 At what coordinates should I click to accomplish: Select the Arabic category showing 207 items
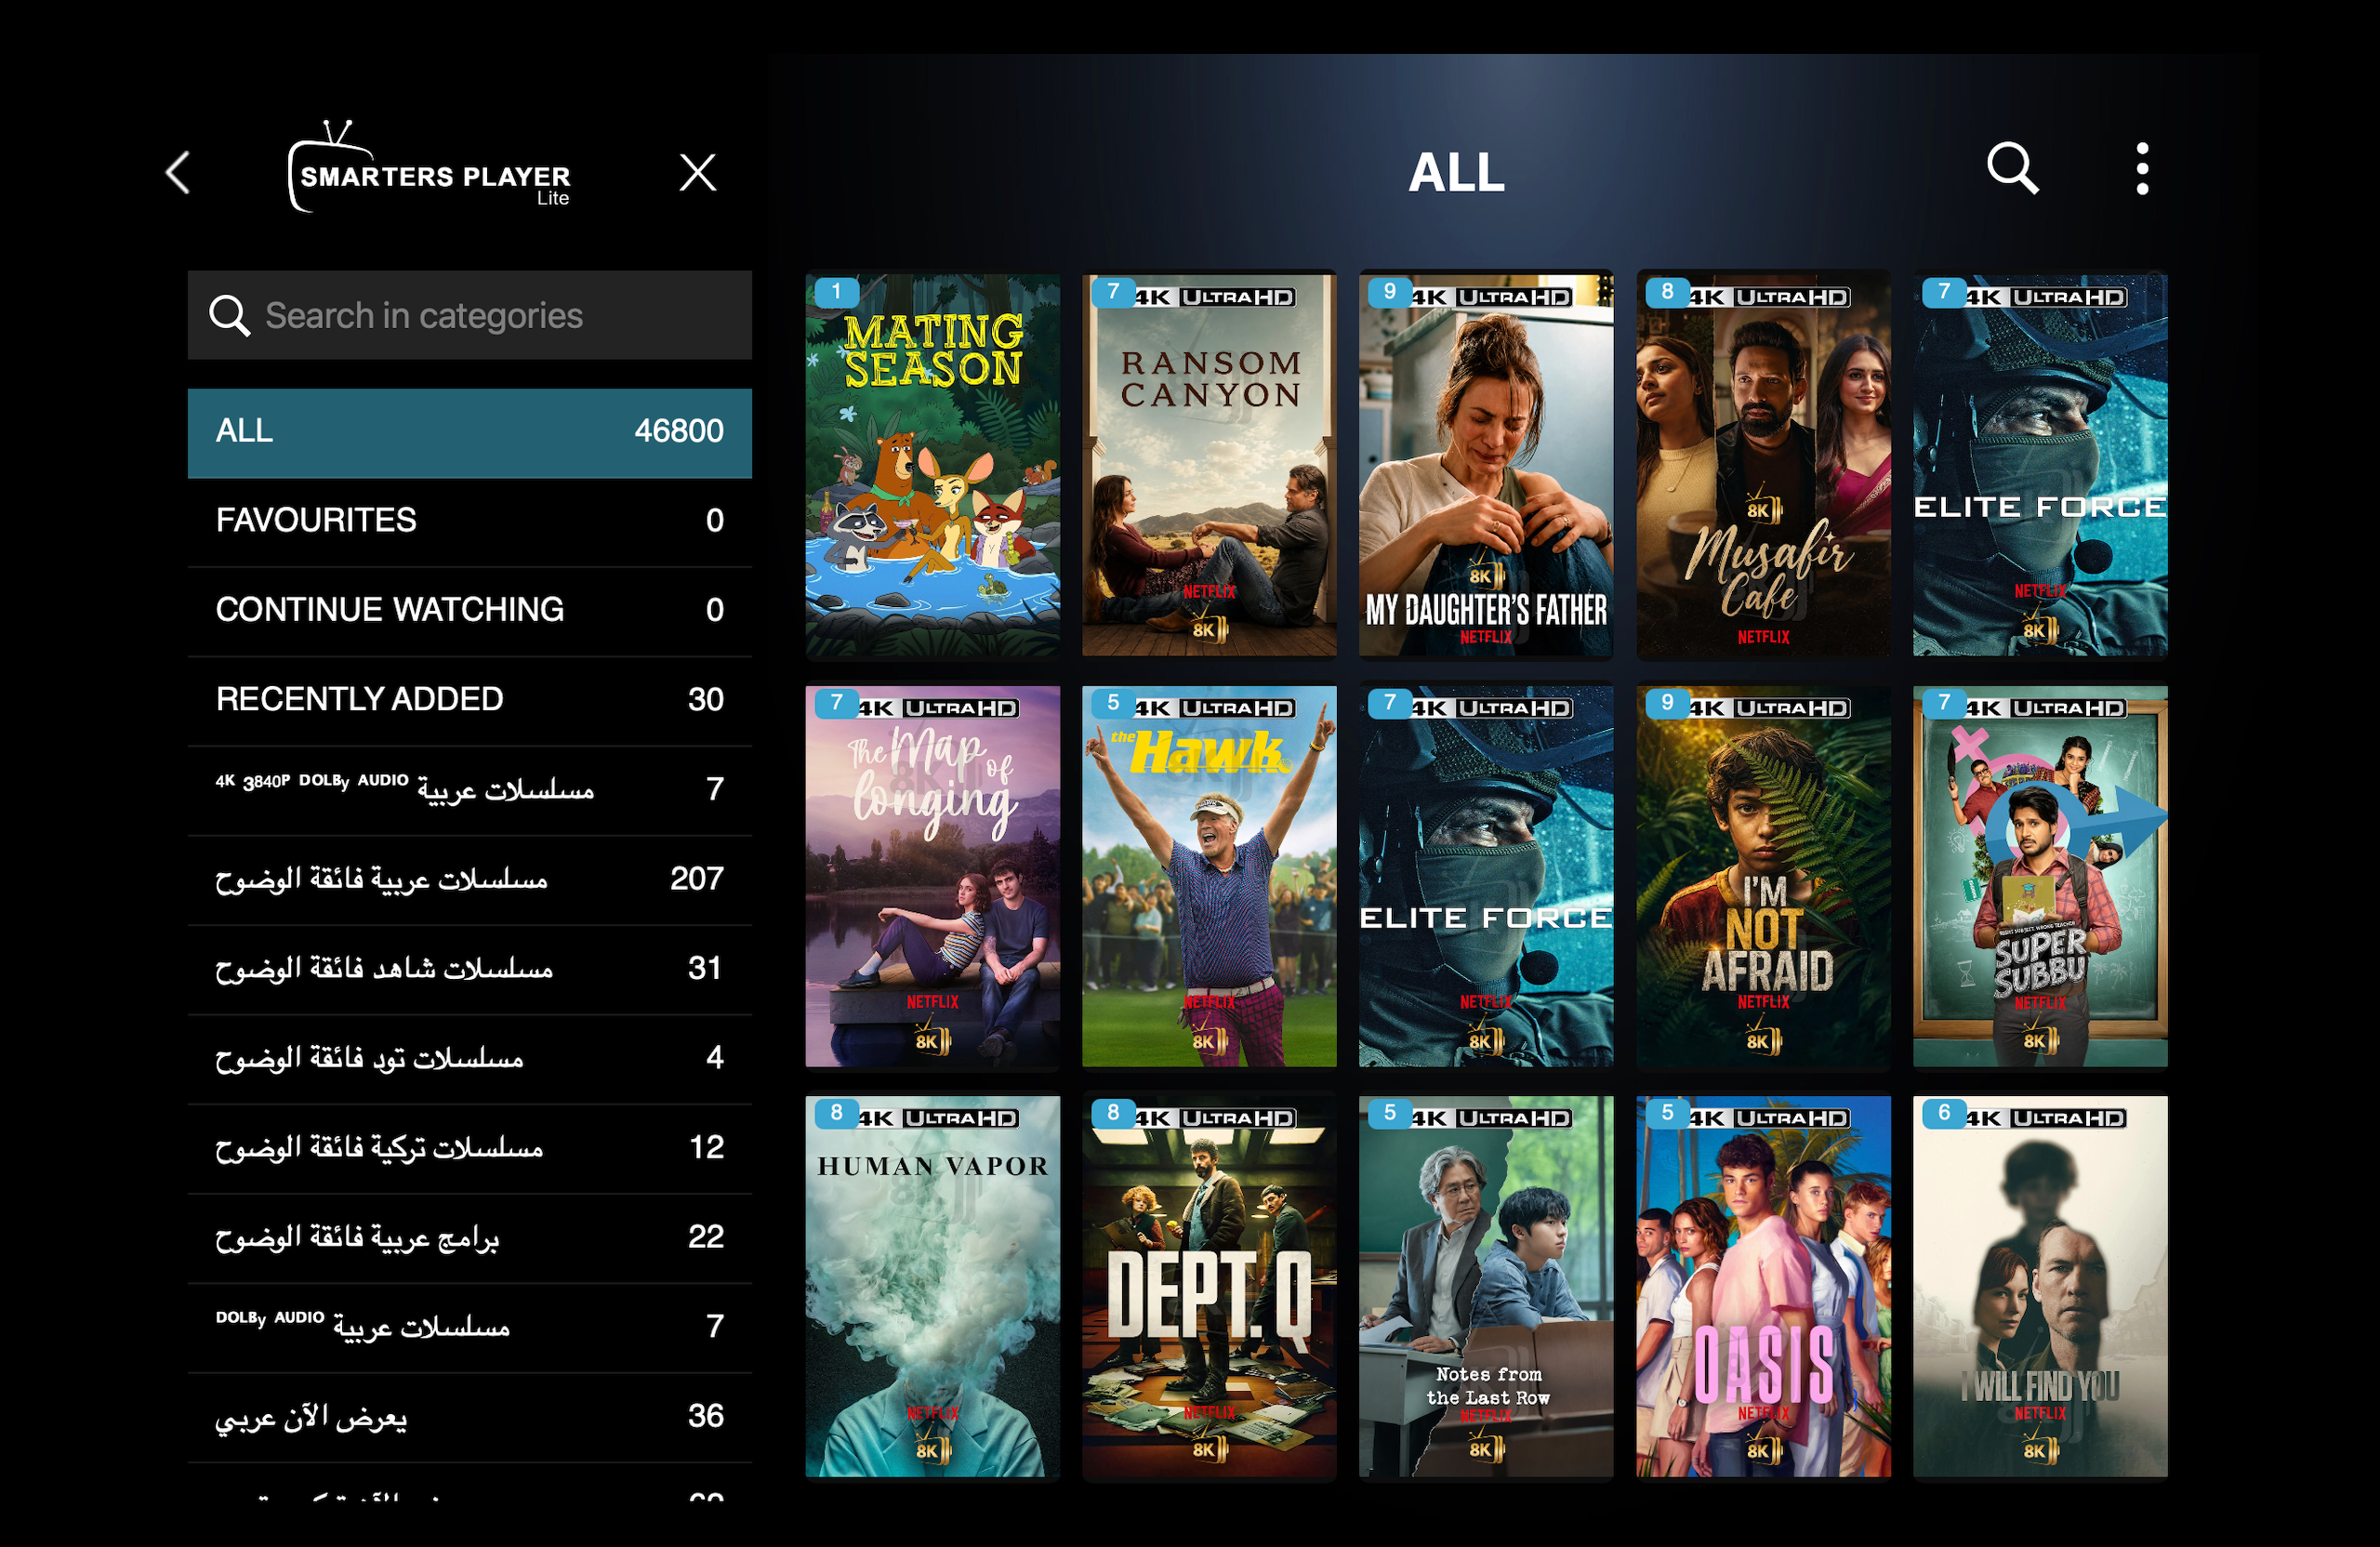point(470,880)
